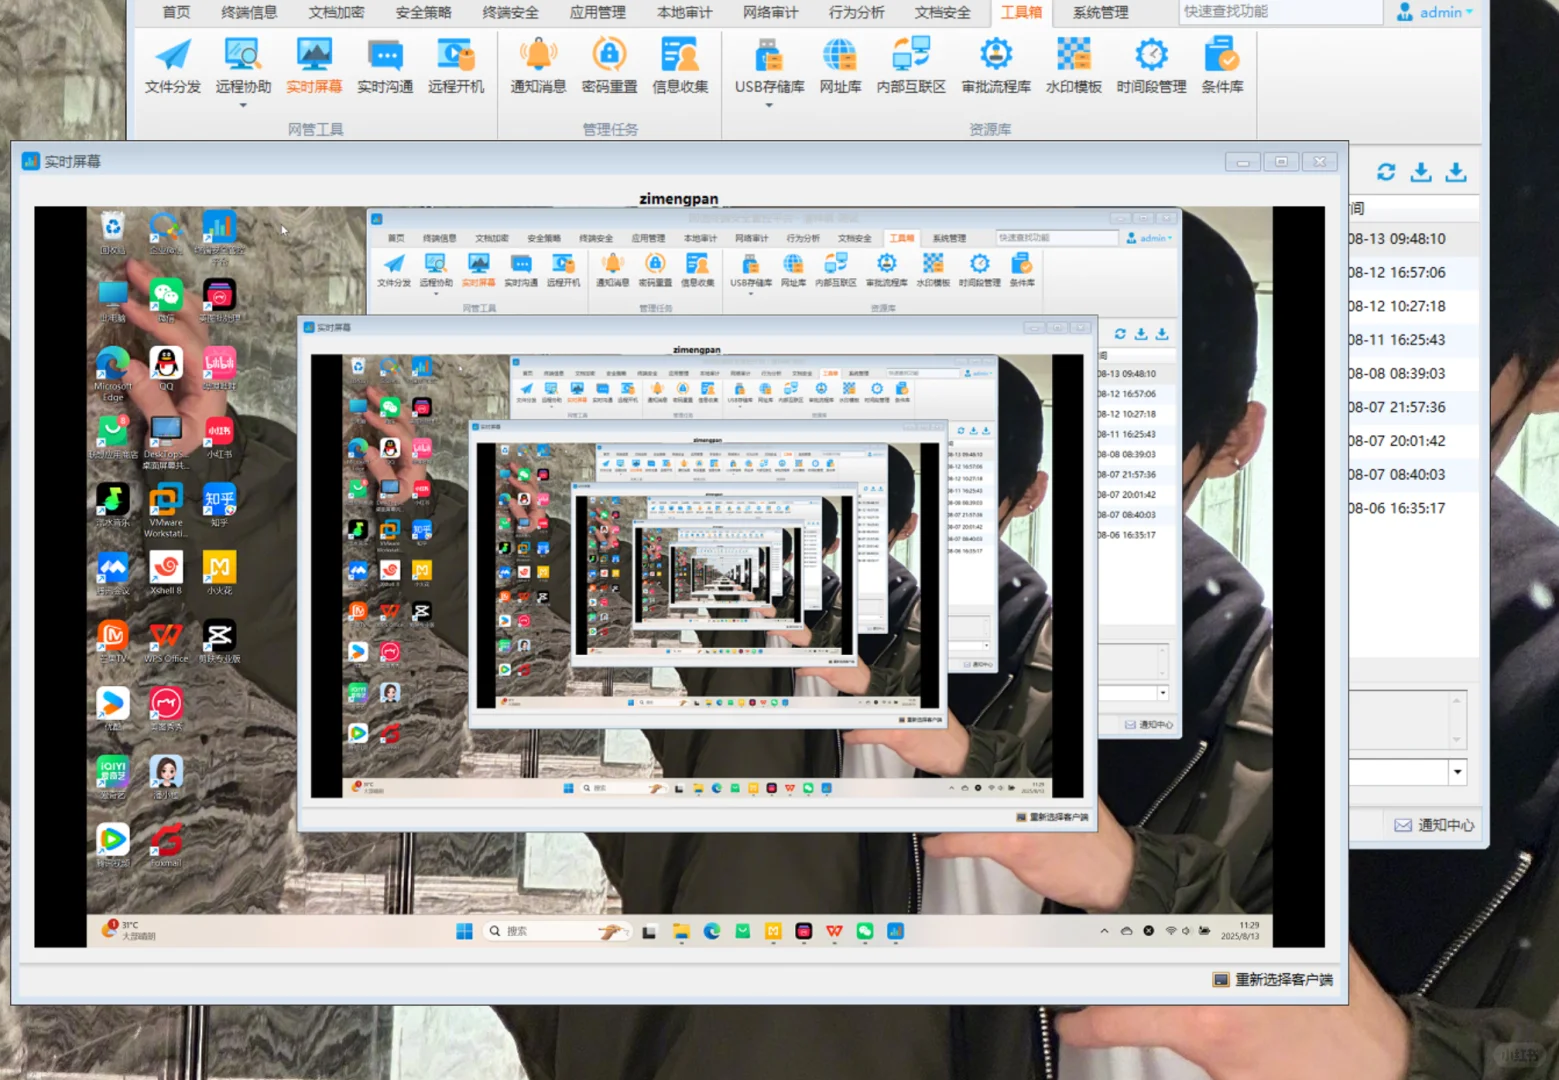Open the 水印模板 watermark templates
This screenshot has width=1559, height=1080.
[1074, 66]
